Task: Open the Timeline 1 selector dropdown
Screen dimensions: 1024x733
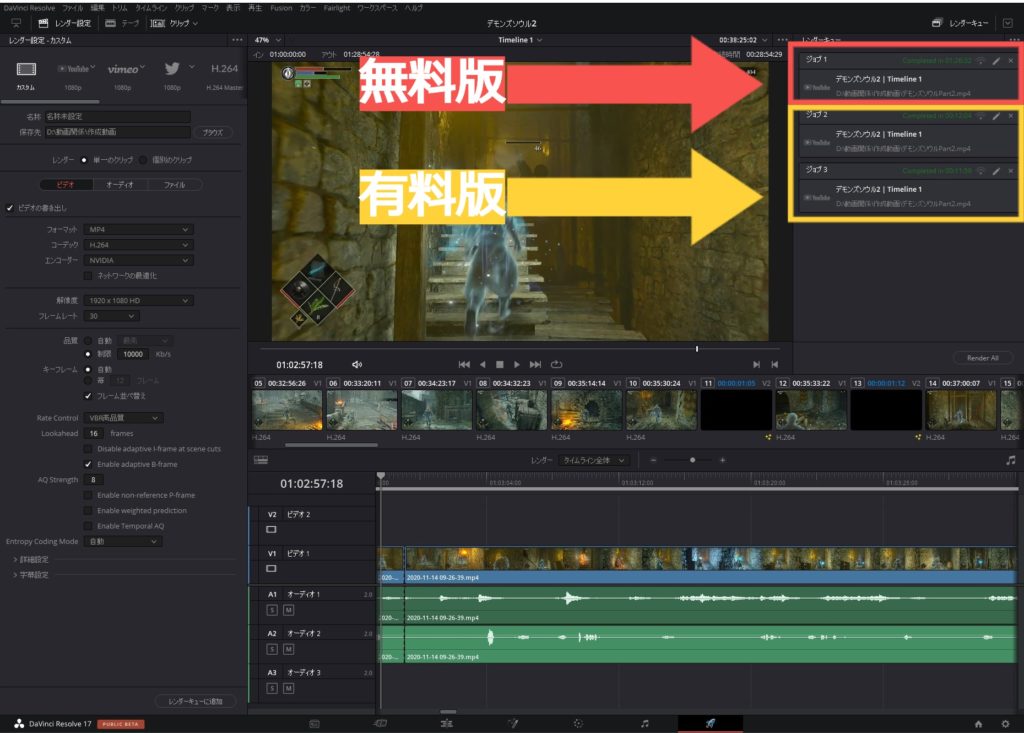Action: [x=520, y=40]
